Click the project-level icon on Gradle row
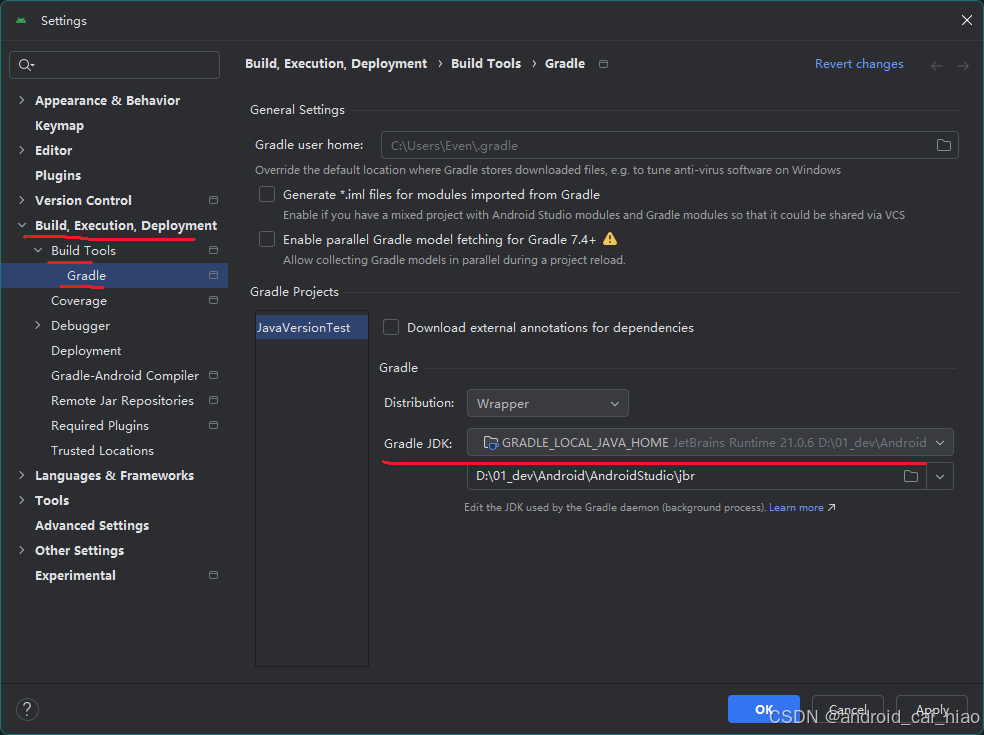The width and height of the screenshot is (984, 735). click(x=213, y=276)
